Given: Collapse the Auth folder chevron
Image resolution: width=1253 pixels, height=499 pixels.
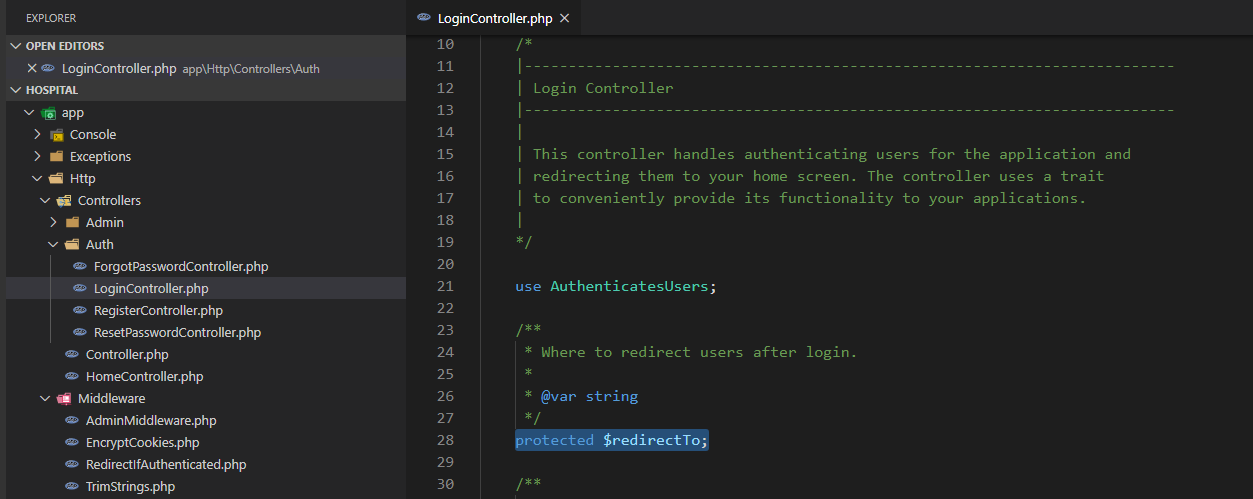Looking at the screenshot, I should (x=54, y=245).
